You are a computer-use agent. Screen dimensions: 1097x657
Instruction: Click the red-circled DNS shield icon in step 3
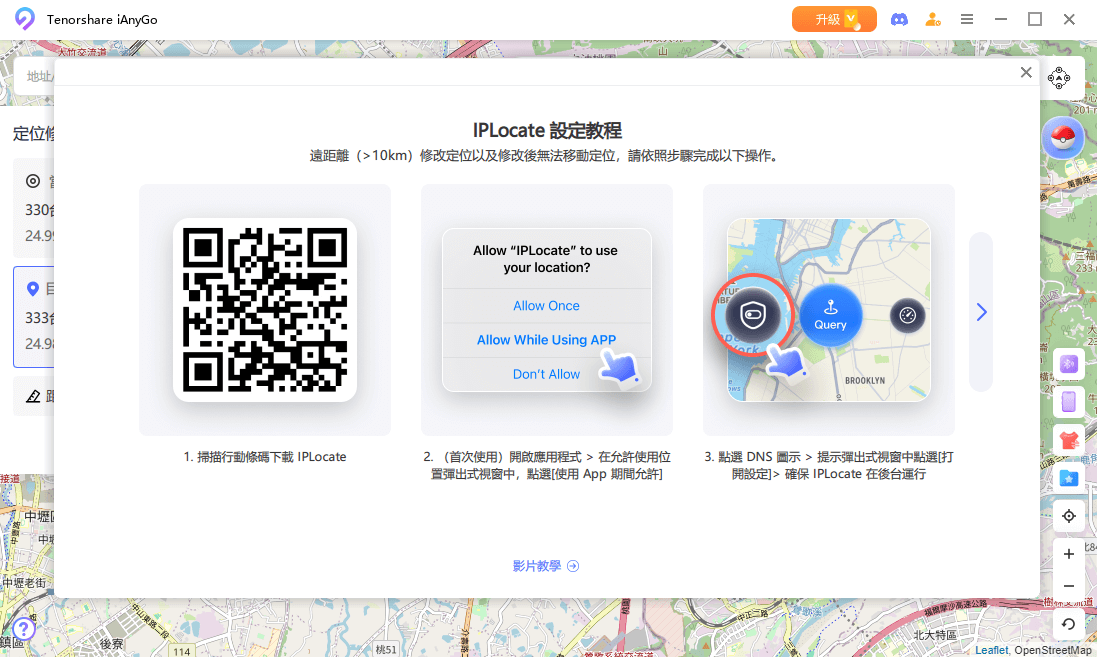click(752, 315)
